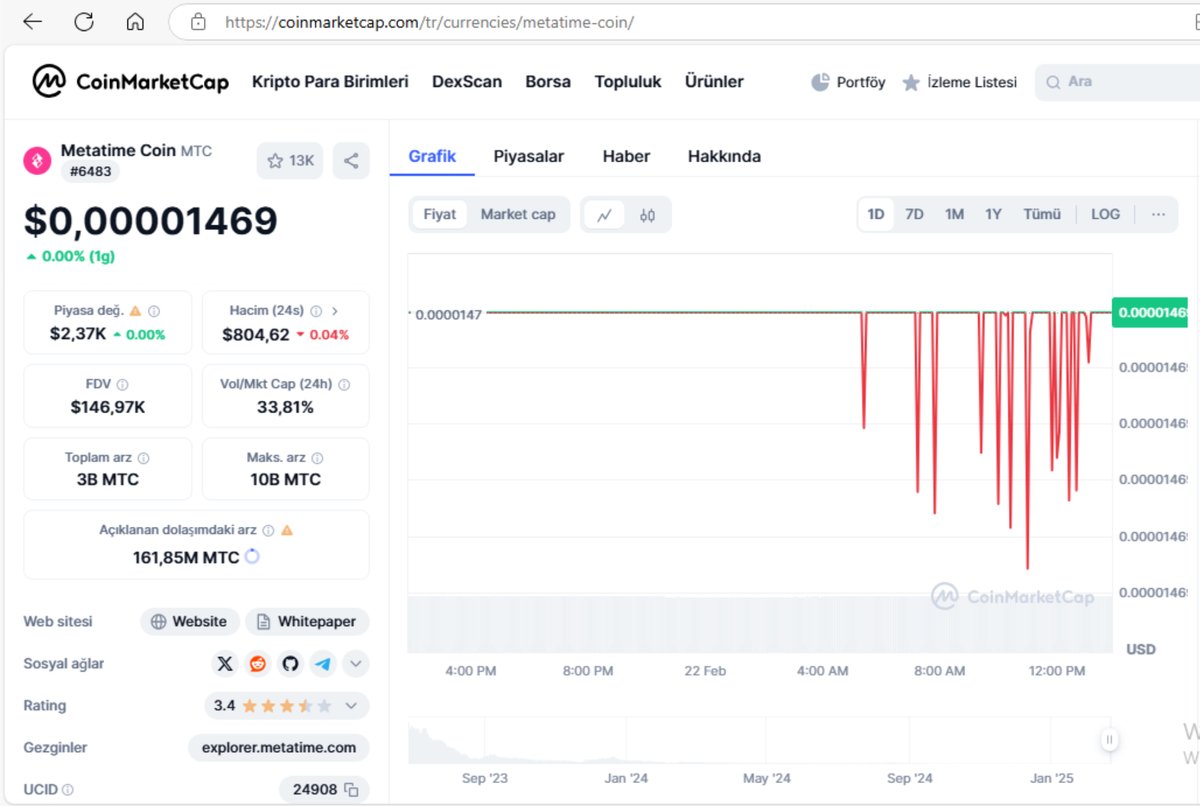Select line chart type
Image resolution: width=1200 pixels, height=806 pixels.
[x=605, y=215]
